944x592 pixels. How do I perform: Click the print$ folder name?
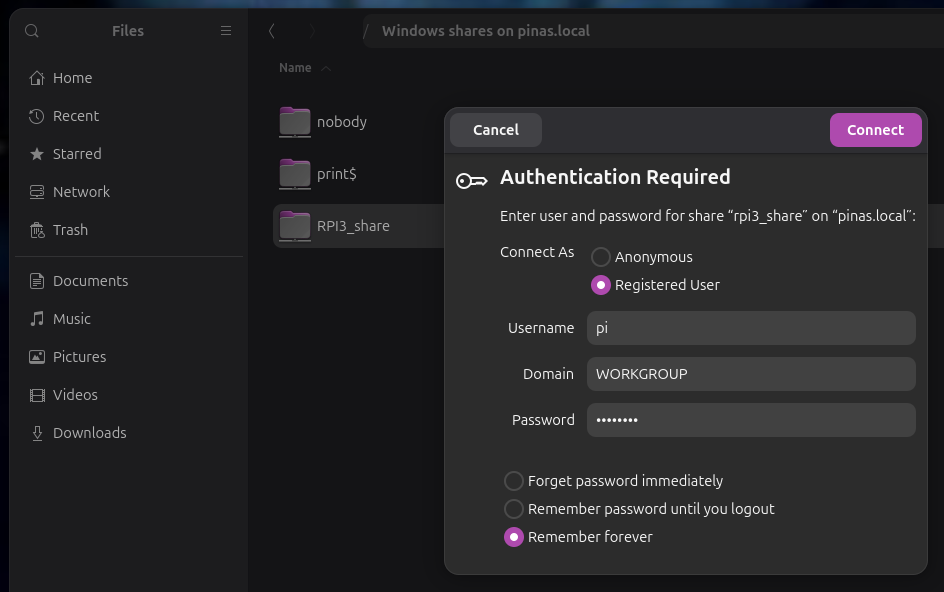pyautogui.click(x=337, y=174)
